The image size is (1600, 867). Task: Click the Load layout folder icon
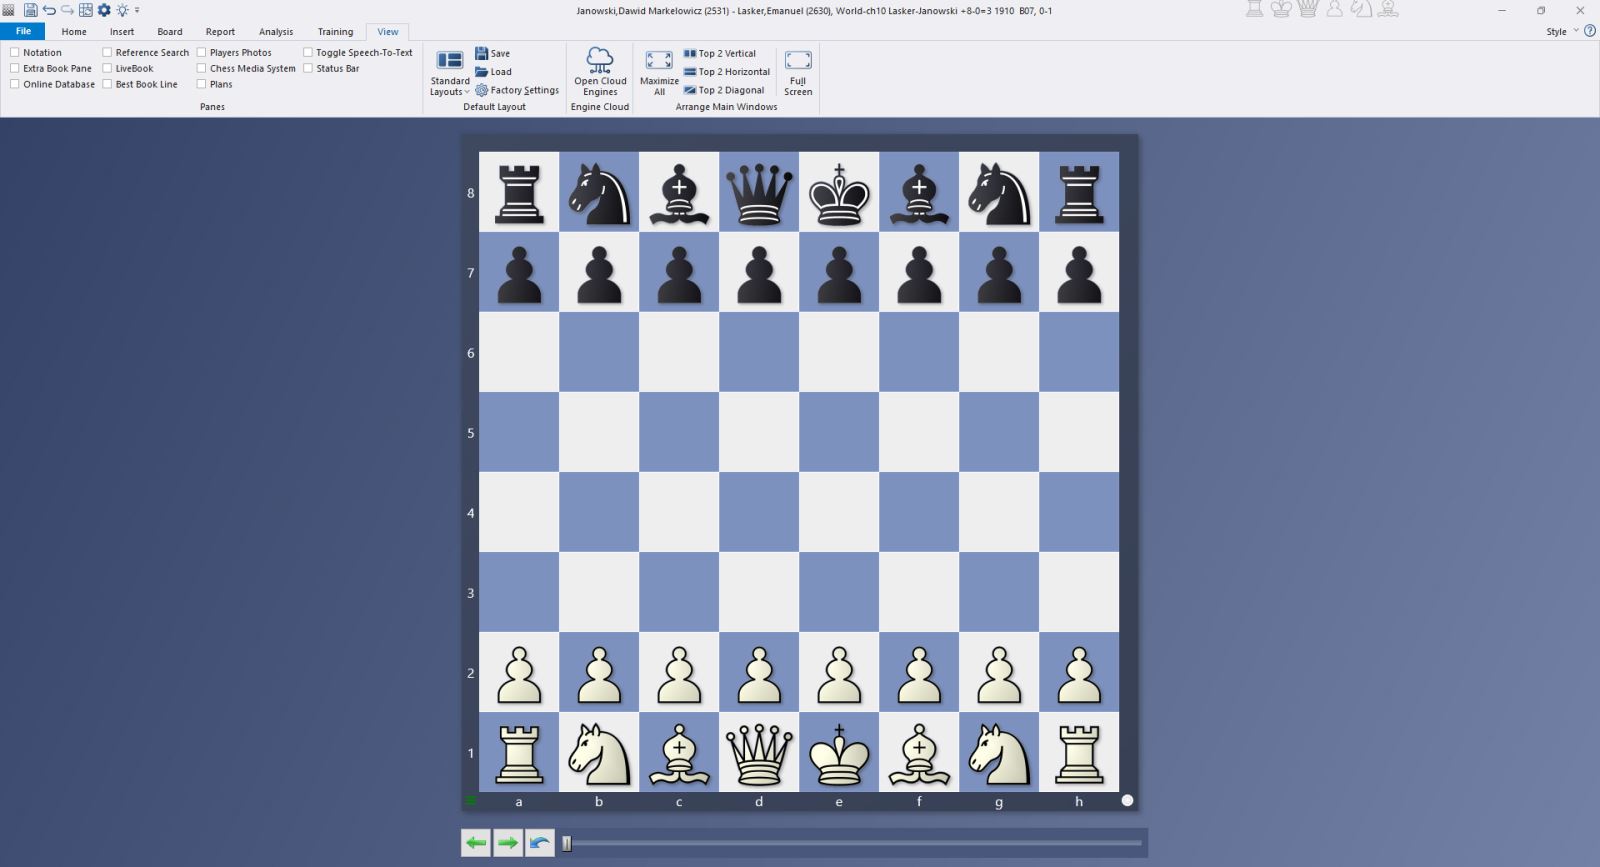point(482,72)
